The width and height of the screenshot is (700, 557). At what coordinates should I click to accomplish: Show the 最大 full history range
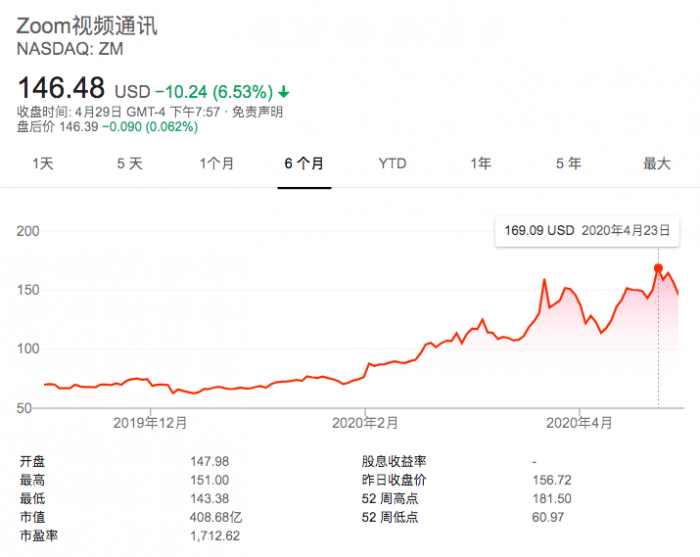[x=656, y=164]
